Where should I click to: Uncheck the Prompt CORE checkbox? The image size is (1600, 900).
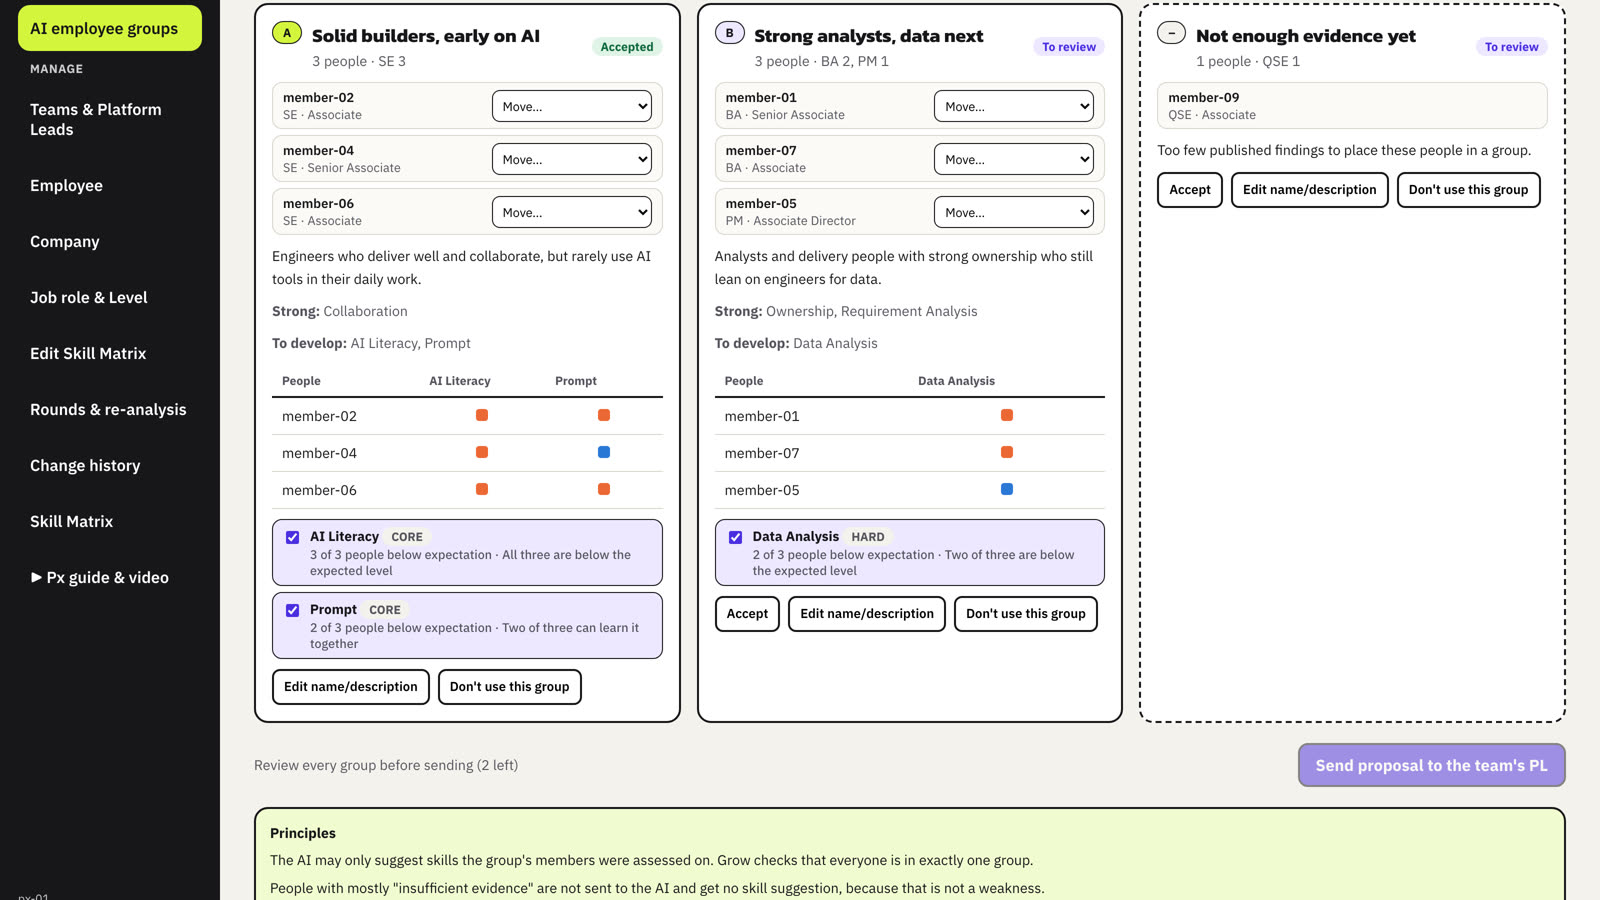[293, 610]
